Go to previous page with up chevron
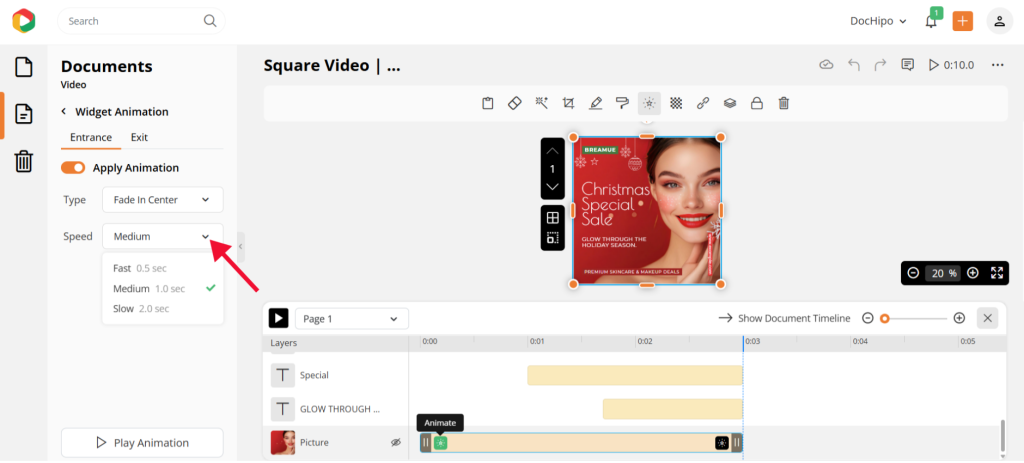Screen dimensions: 1024x463 (x=552, y=150)
